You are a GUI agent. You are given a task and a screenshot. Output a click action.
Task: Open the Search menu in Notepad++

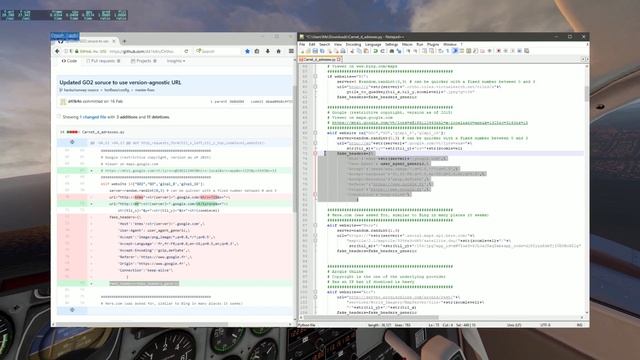tap(324, 44)
